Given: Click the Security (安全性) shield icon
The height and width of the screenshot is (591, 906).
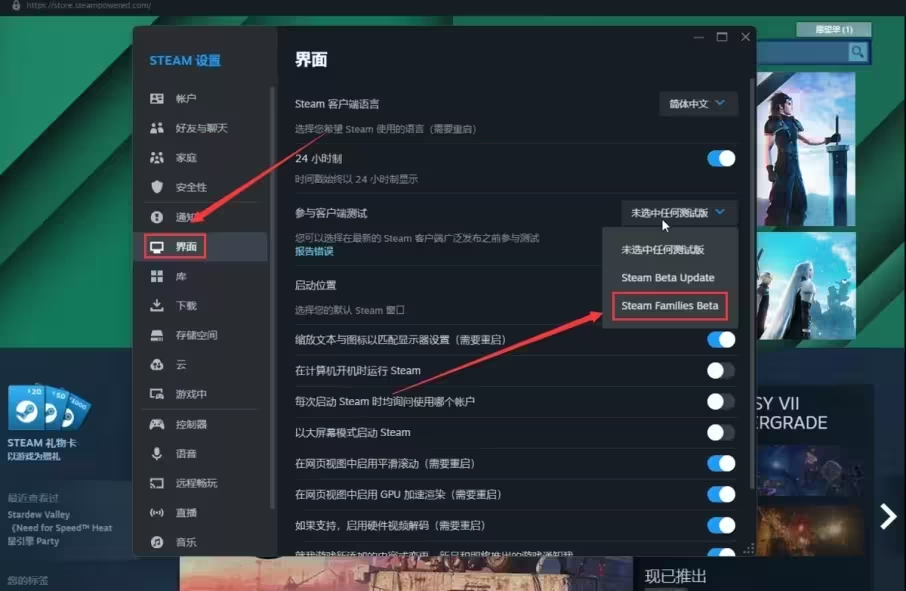Looking at the screenshot, I should 157,187.
